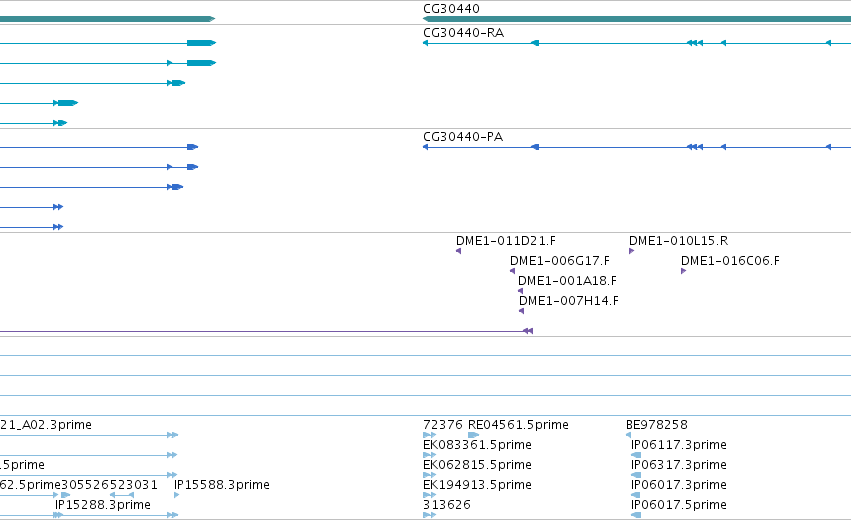Click the BE978258 EST arrow
851x520 pixels.
point(628,435)
